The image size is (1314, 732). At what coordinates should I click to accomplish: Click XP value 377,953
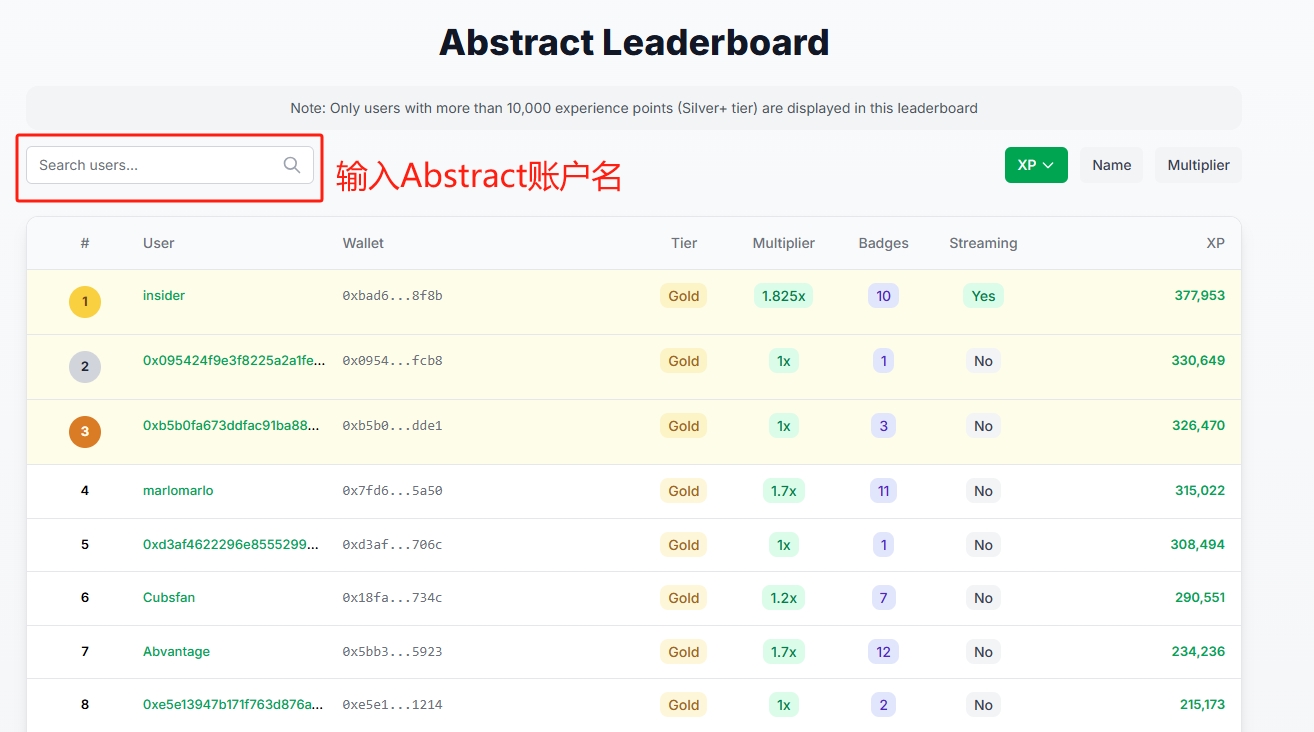1199,296
